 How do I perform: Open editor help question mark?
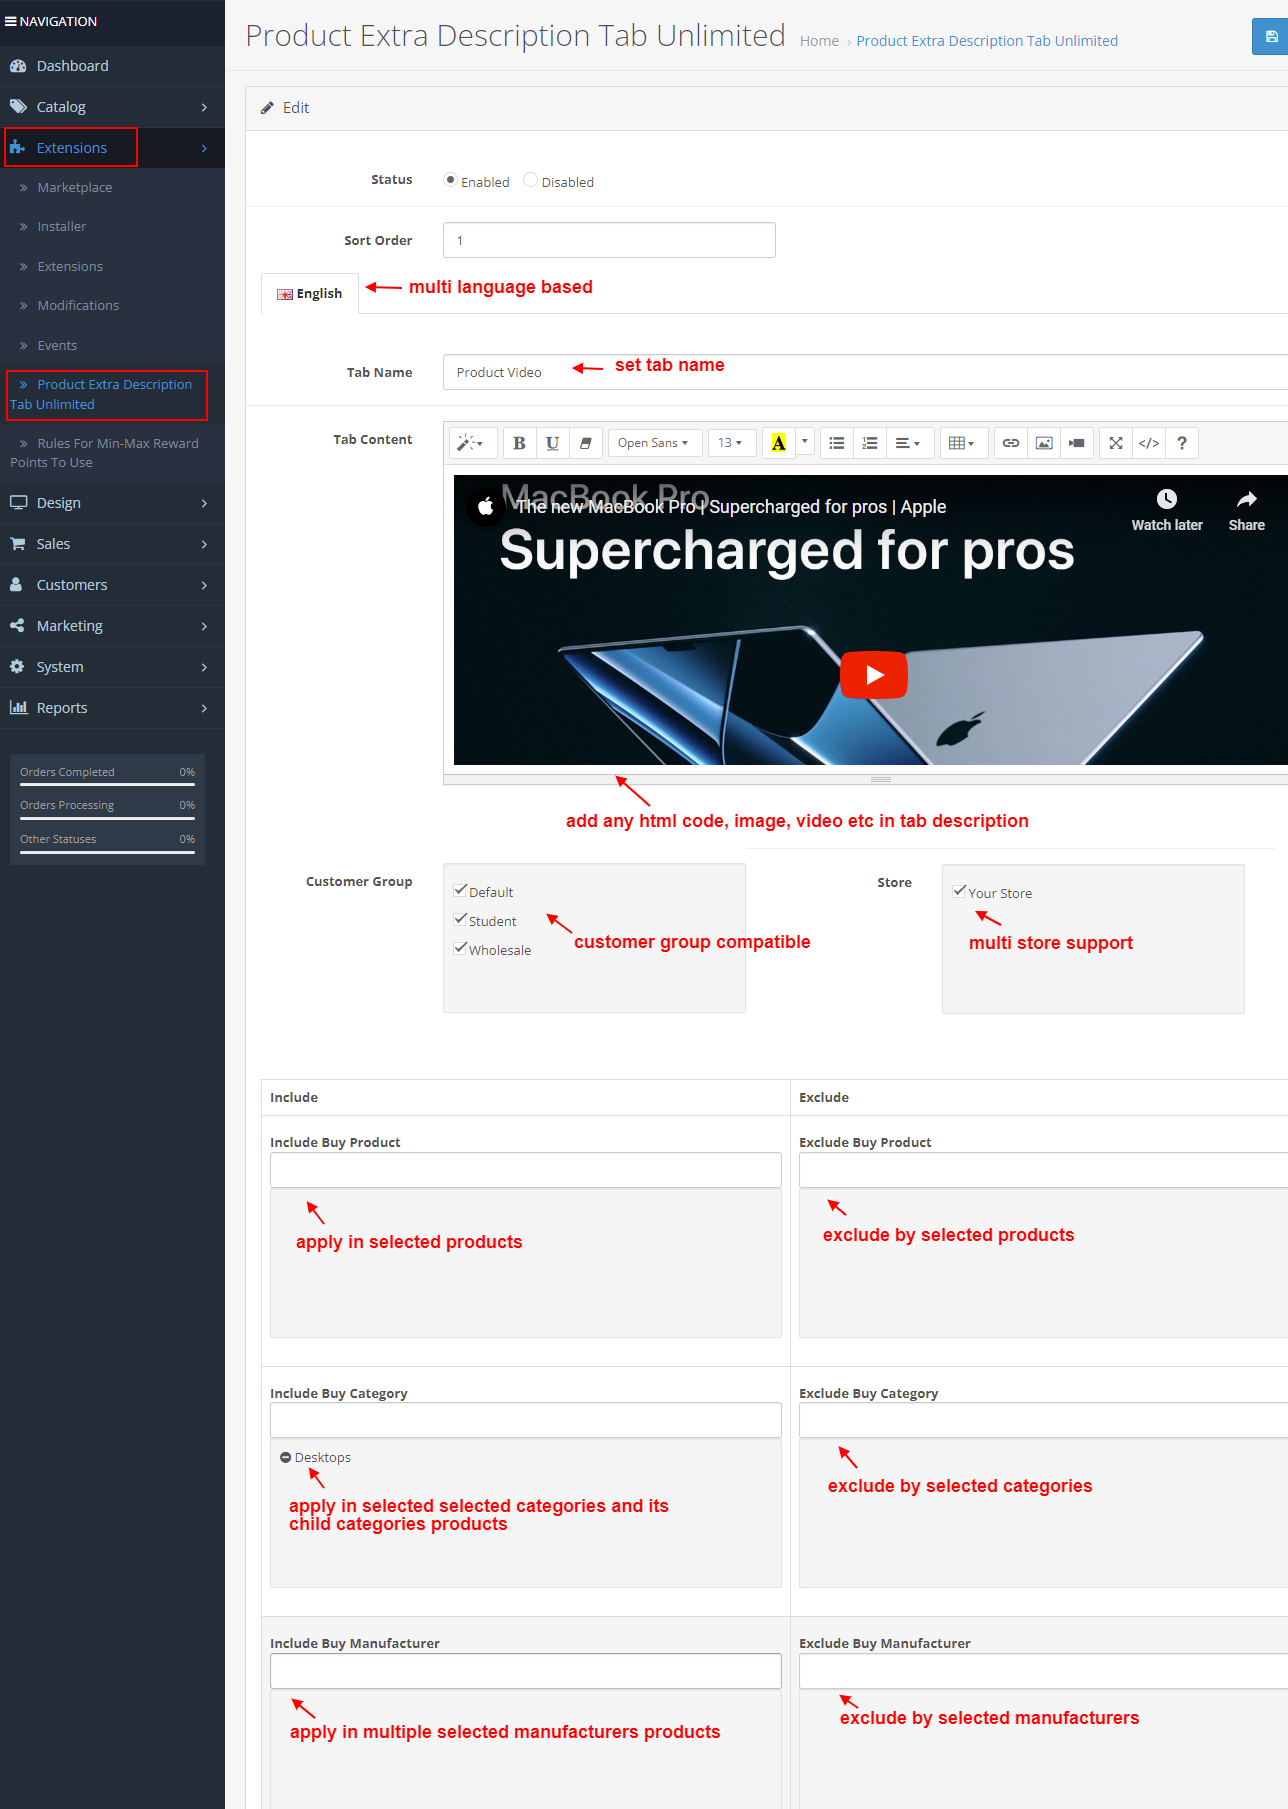click(x=1182, y=443)
